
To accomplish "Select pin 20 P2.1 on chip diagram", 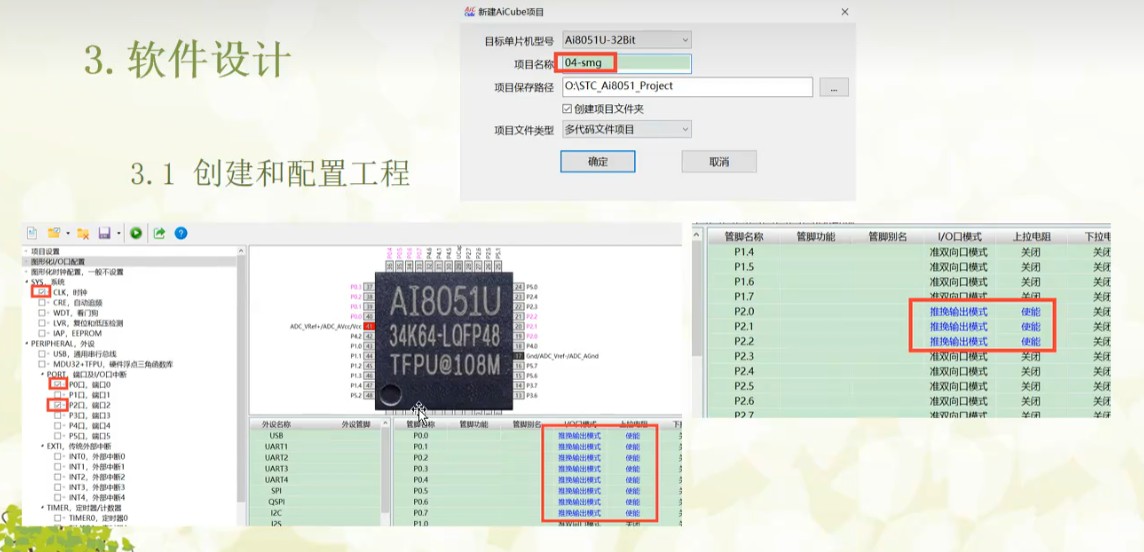I will click(x=519, y=327).
